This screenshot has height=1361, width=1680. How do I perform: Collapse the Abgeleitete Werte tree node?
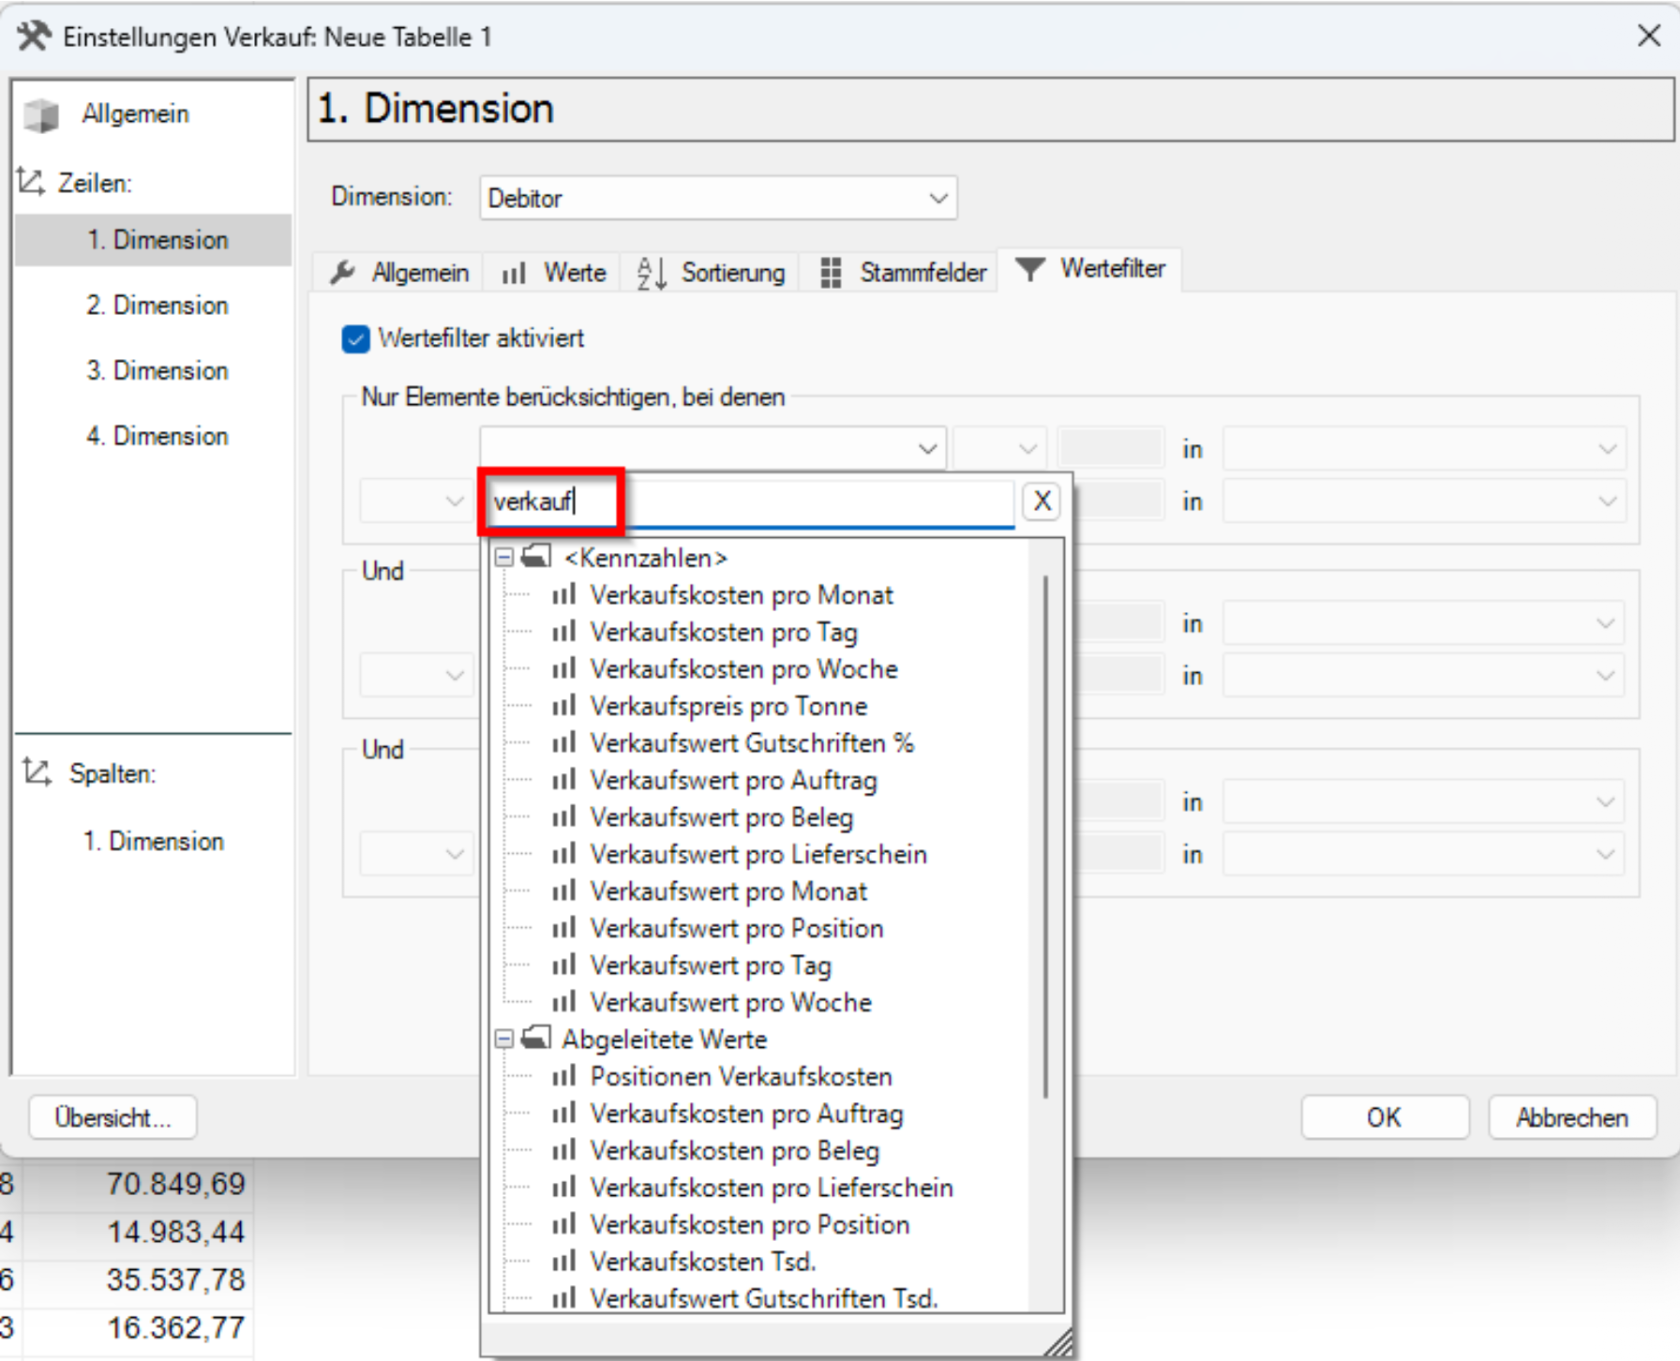tap(504, 1039)
